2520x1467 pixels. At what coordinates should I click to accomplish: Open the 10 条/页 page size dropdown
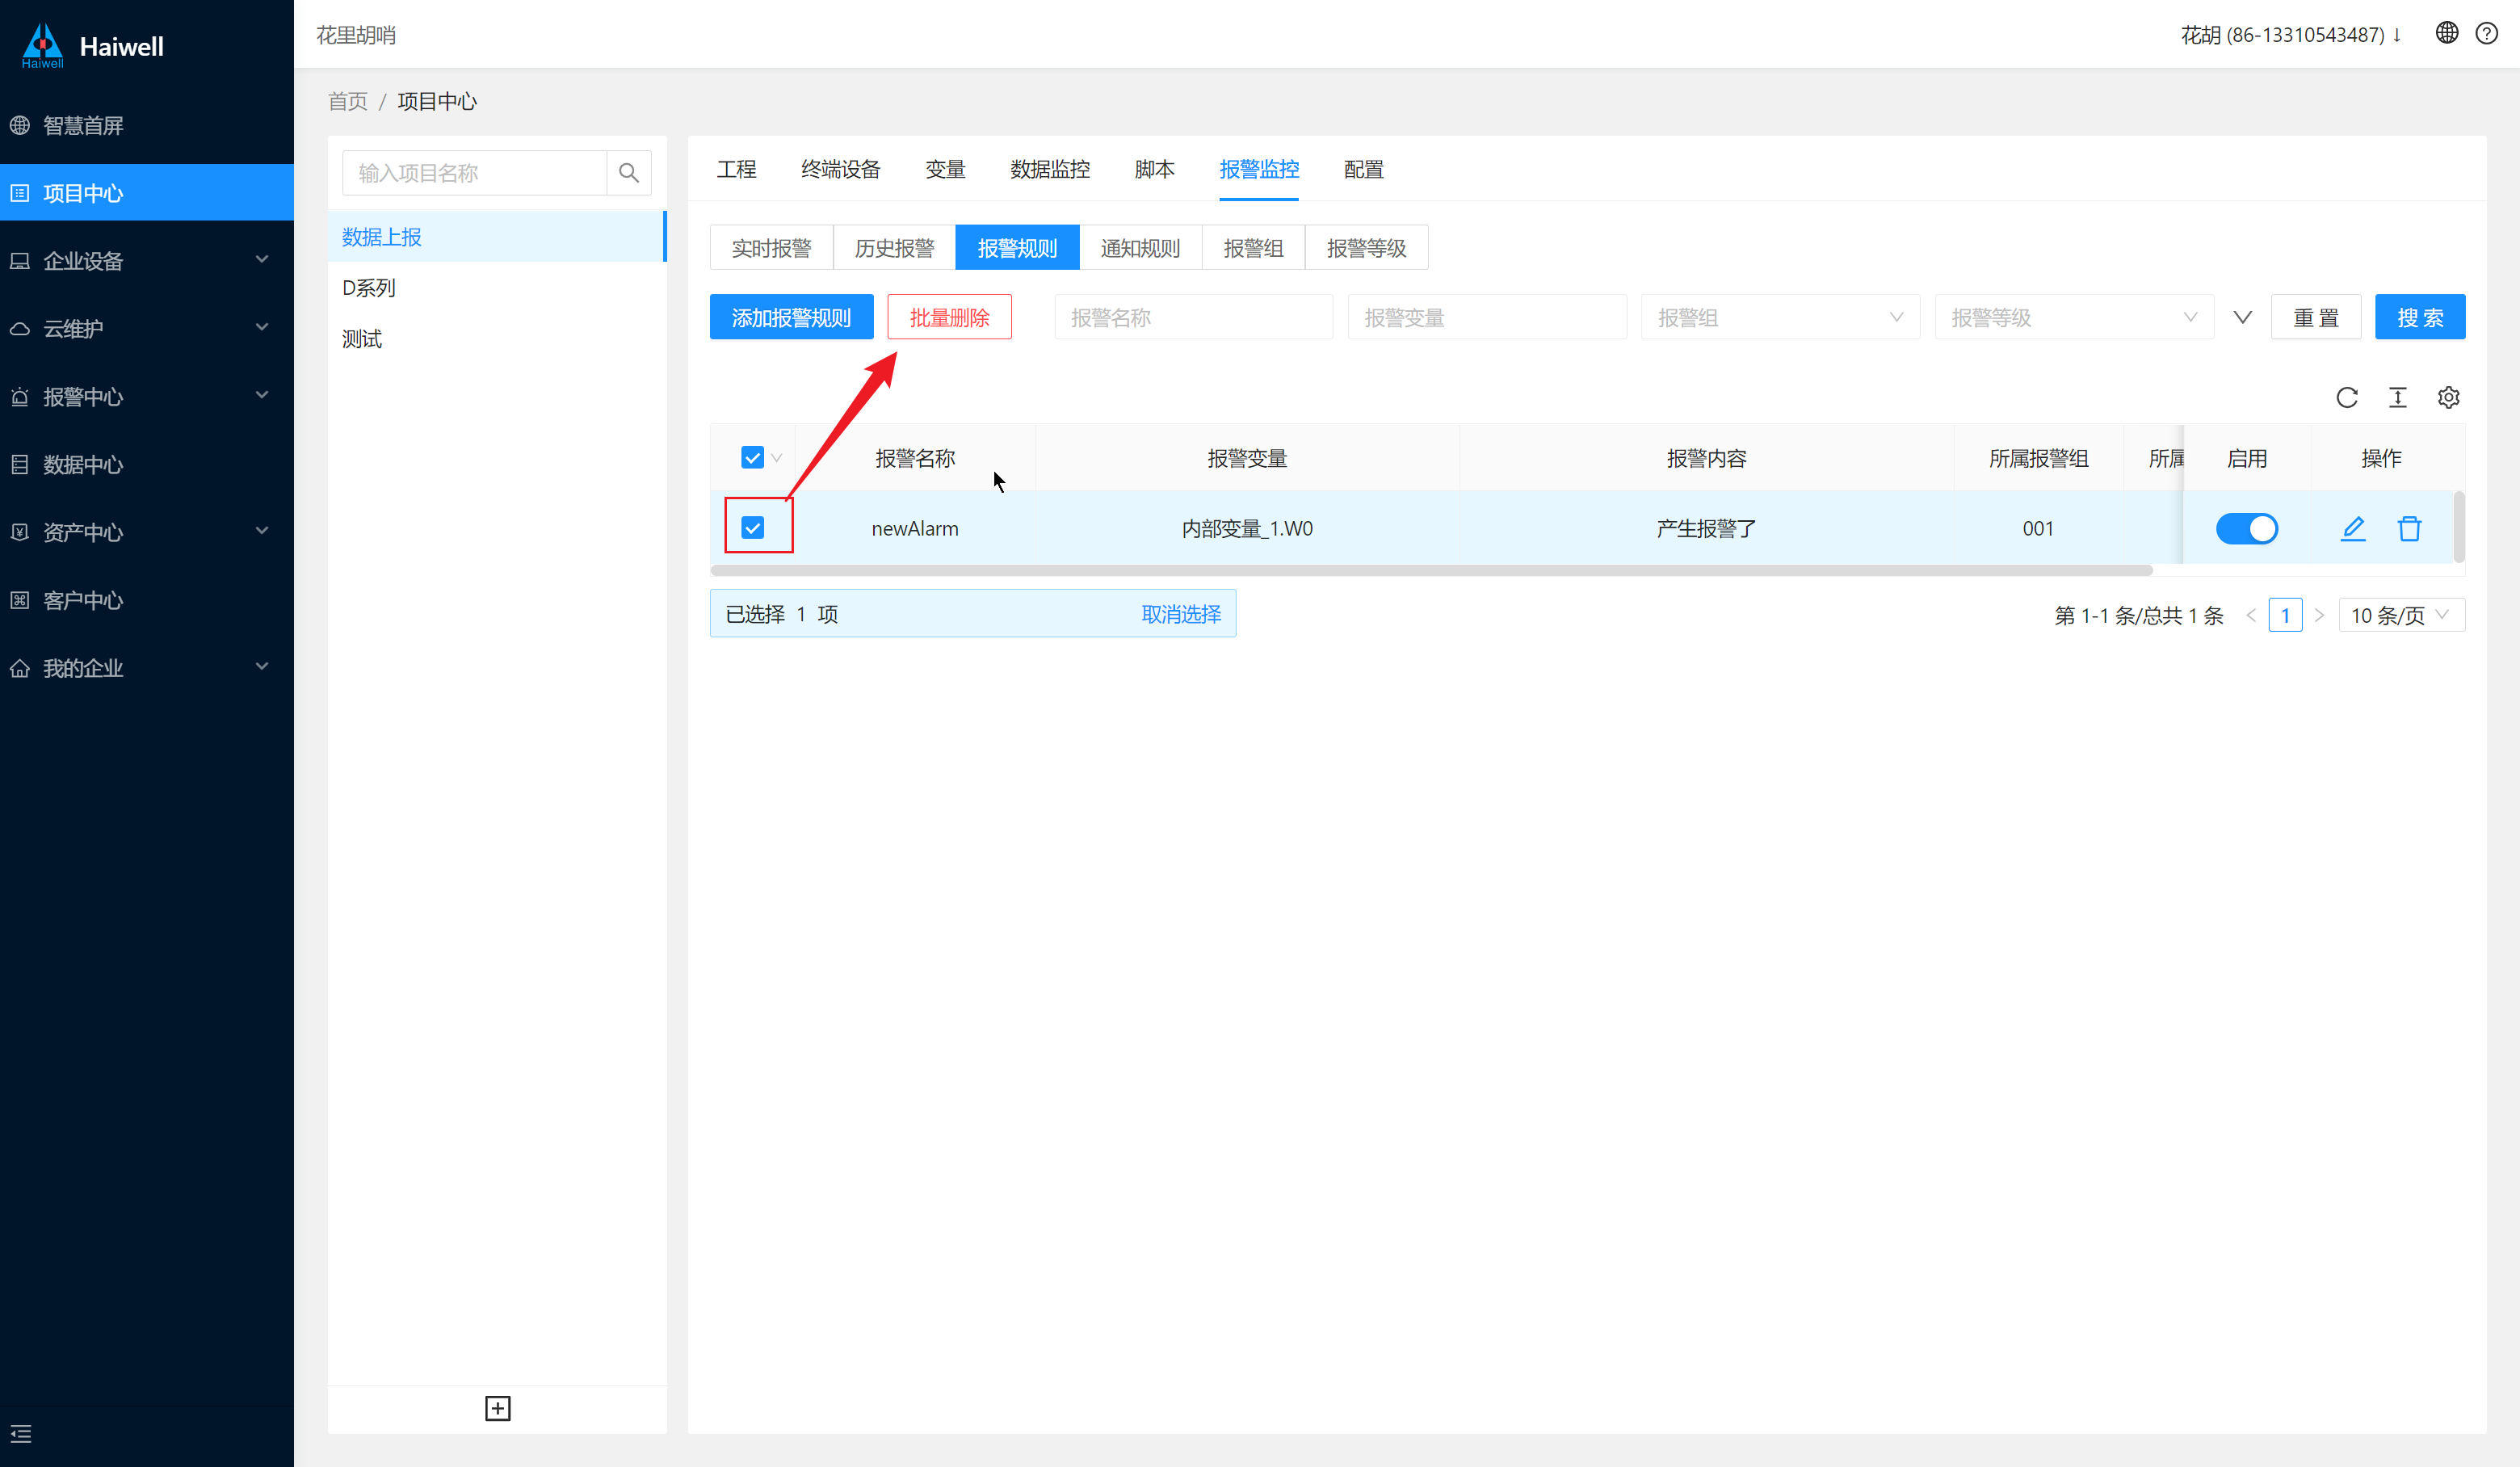pyautogui.click(x=2401, y=615)
